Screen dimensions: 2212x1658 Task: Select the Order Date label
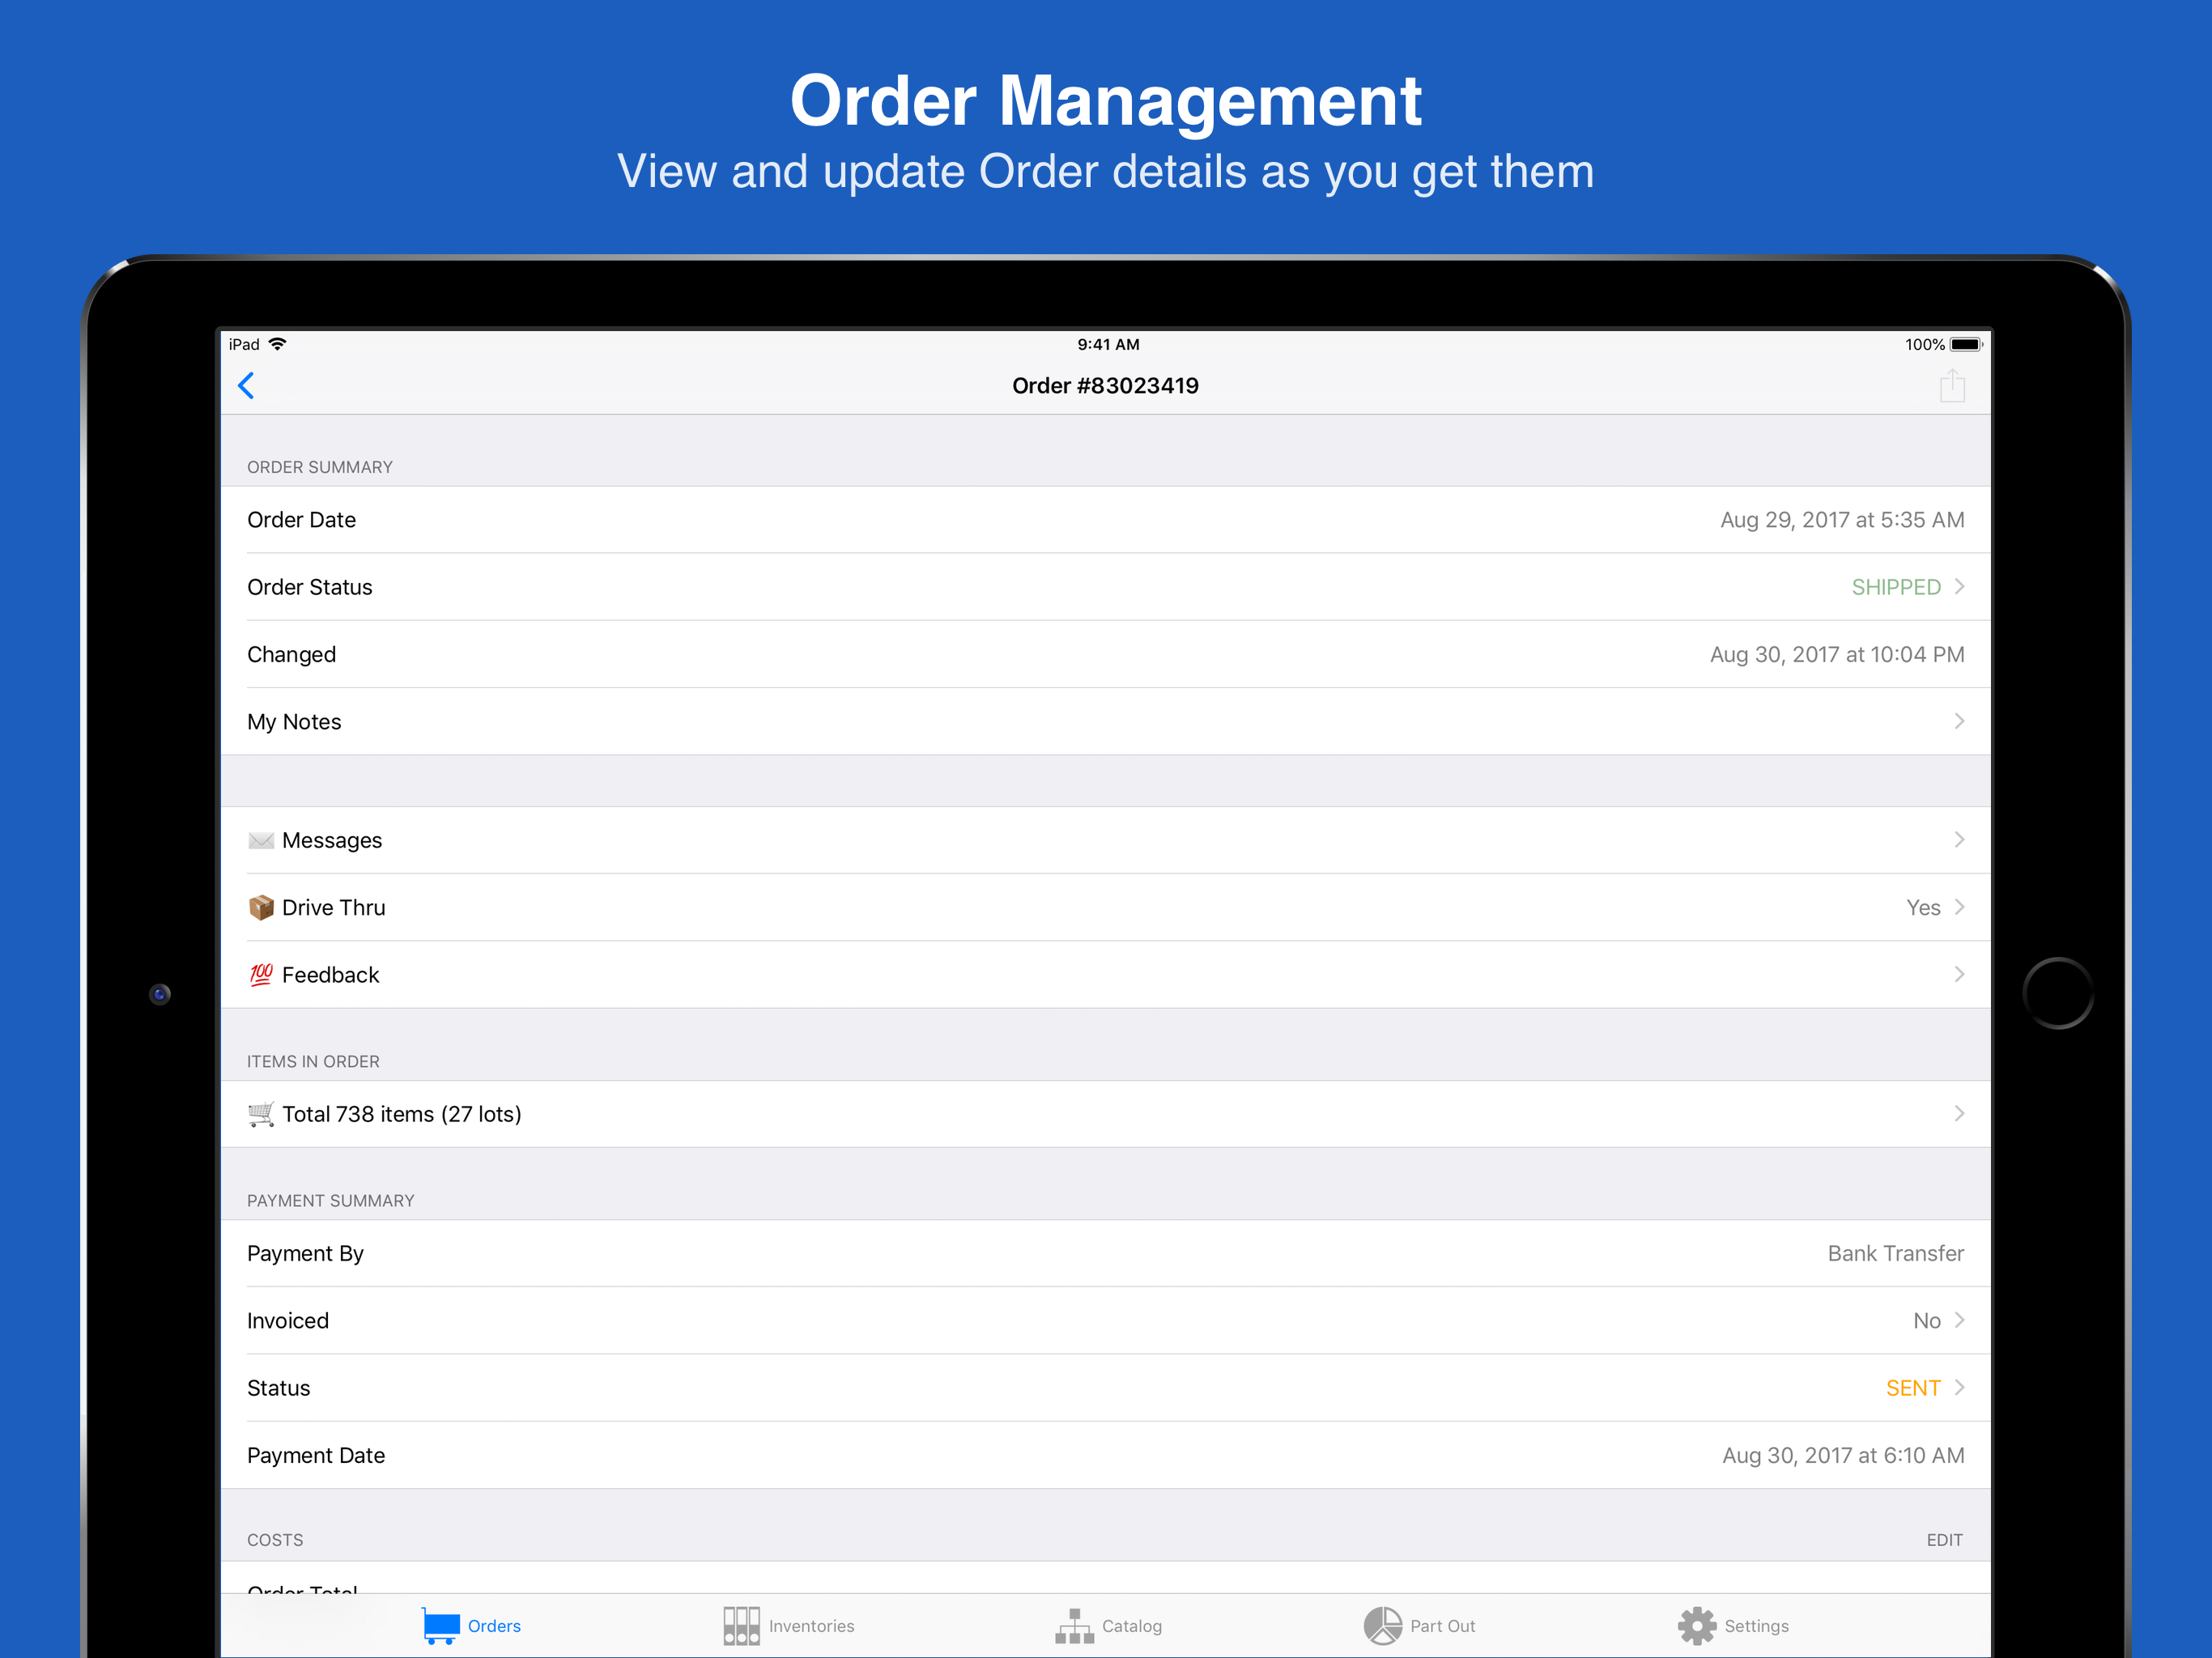coord(301,520)
